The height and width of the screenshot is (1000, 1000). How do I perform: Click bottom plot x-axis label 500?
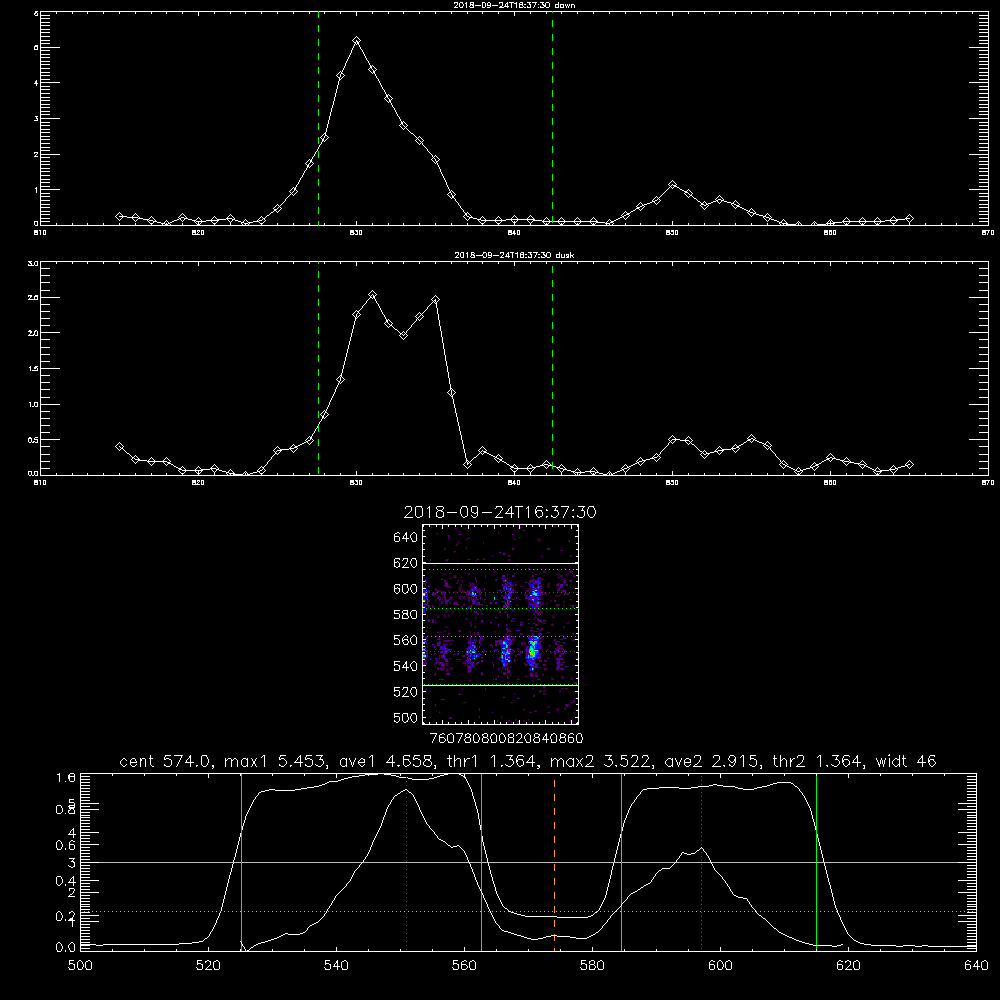(x=80, y=966)
